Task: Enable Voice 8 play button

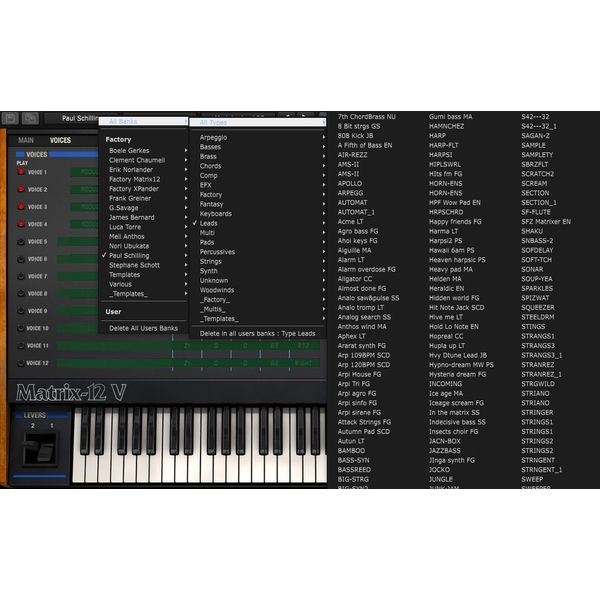Action: point(21,293)
